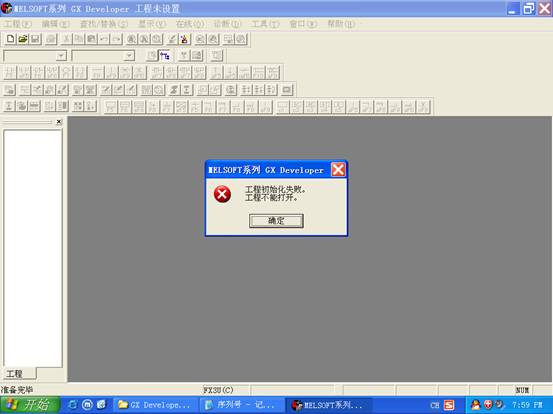Switch to the GX Developer folder taskbar item
This screenshot has width=553, height=414.
154,405
